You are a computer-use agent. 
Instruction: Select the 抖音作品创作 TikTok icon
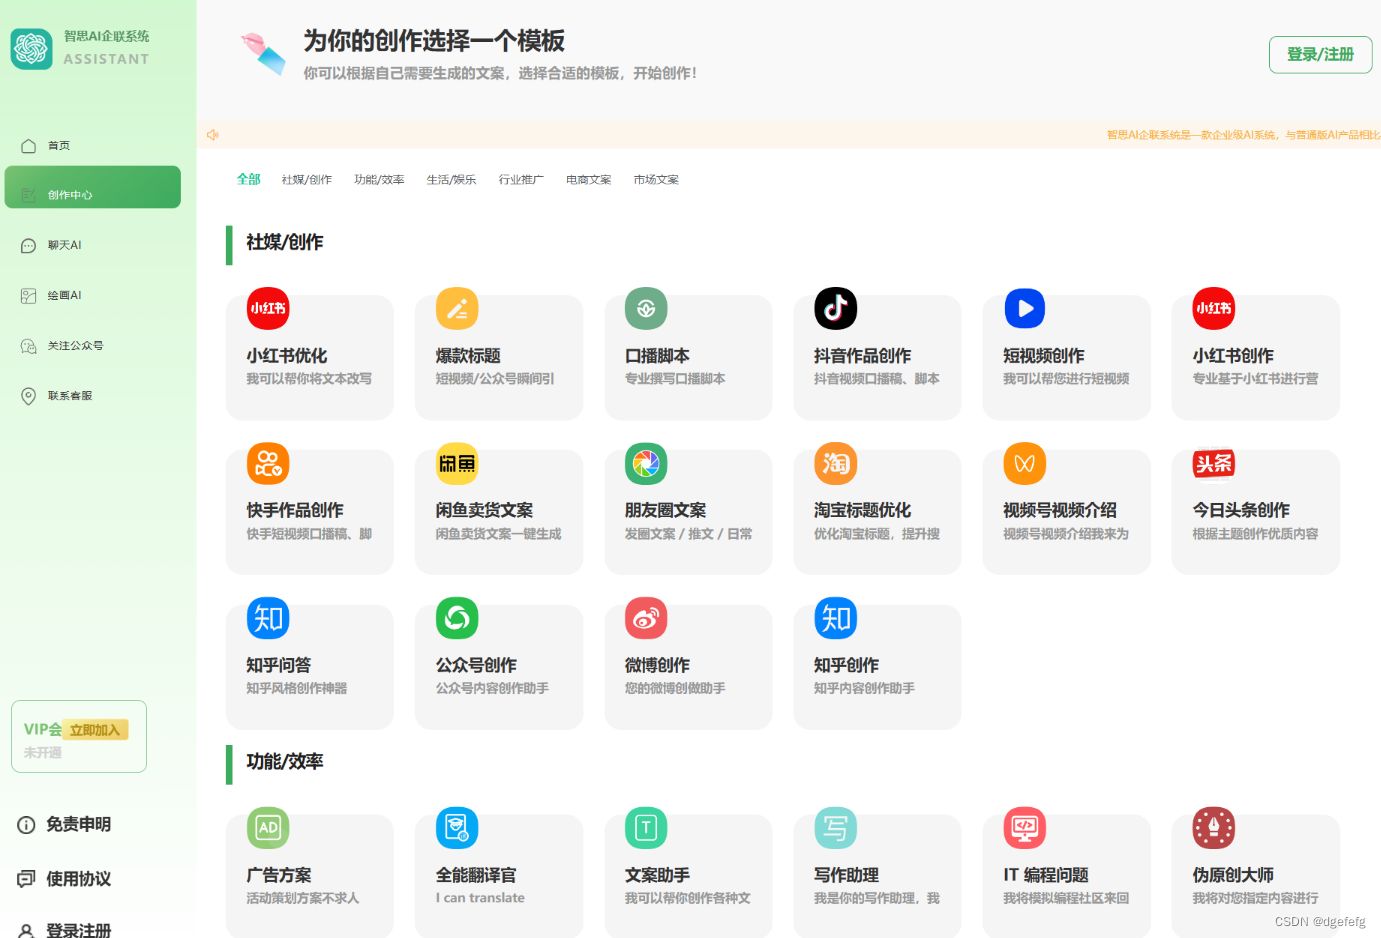(x=835, y=309)
